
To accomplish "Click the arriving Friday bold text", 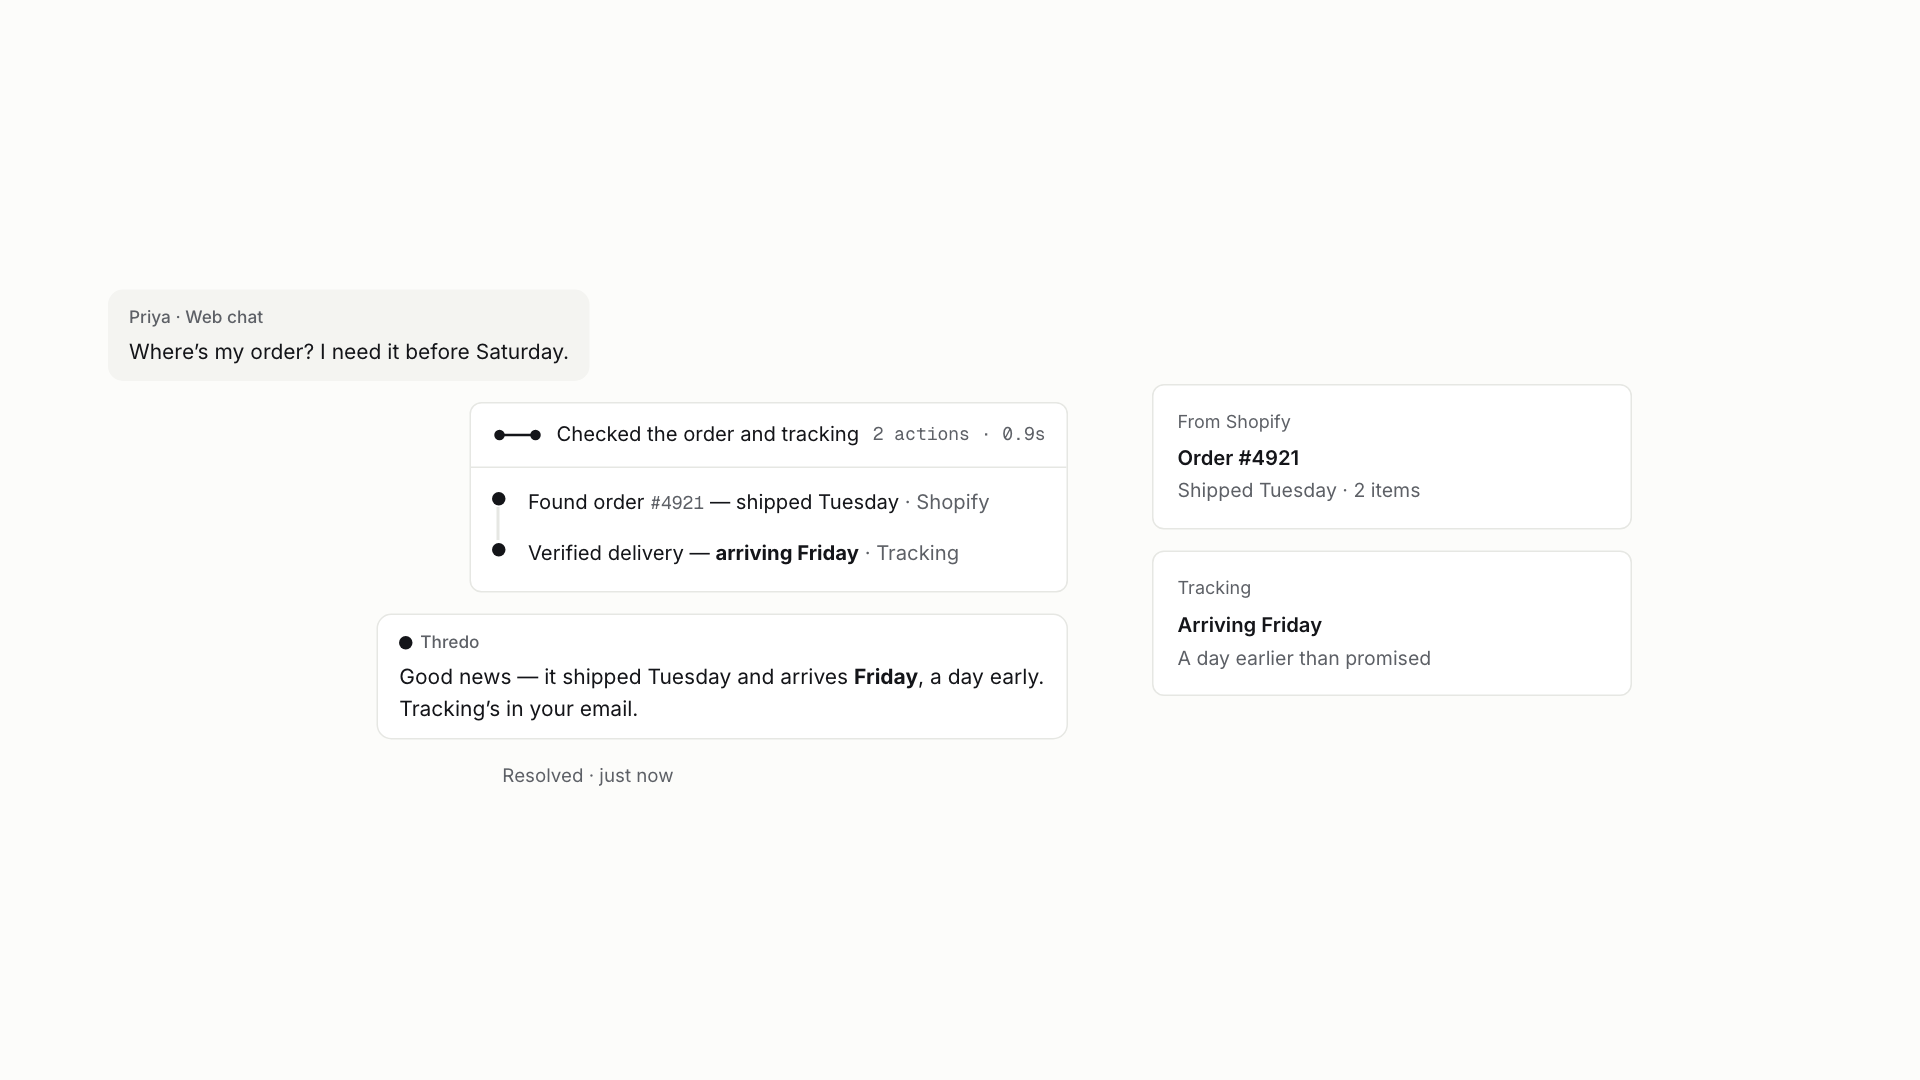I will click(x=787, y=553).
